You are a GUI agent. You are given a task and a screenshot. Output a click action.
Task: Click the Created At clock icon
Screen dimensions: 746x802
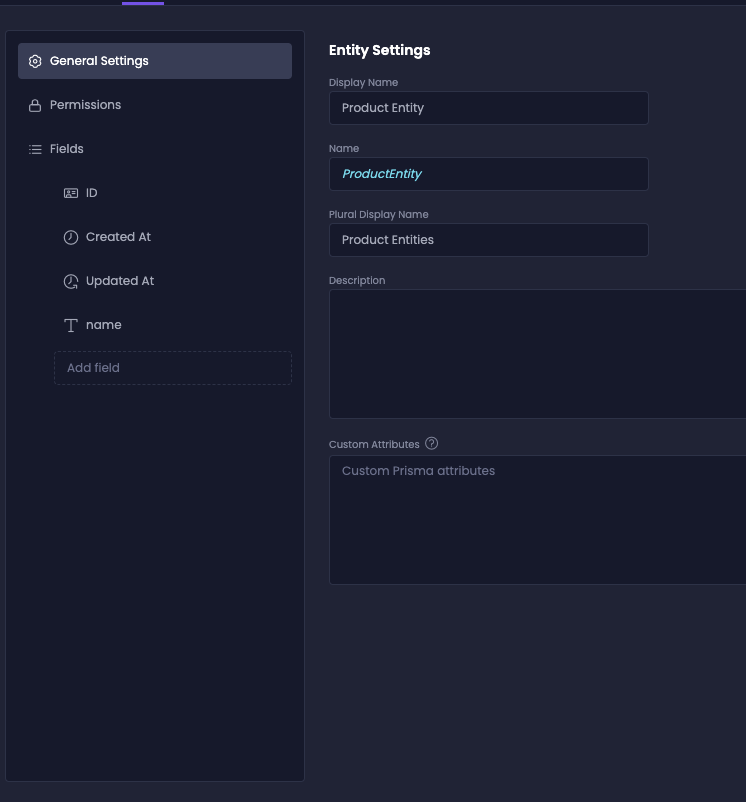[x=71, y=237]
